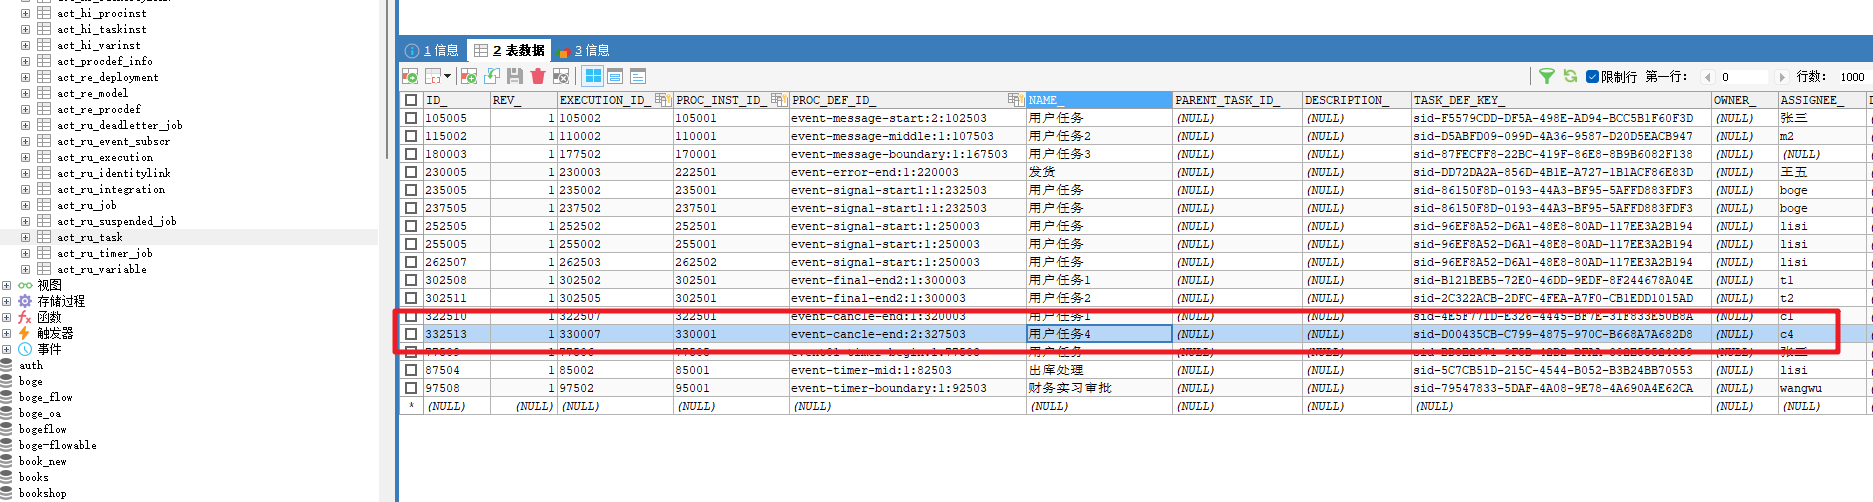Viewport: 1873px width, 502px height.
Task: Check the row with ID_ 230005
Action: [x=411, y=172]
